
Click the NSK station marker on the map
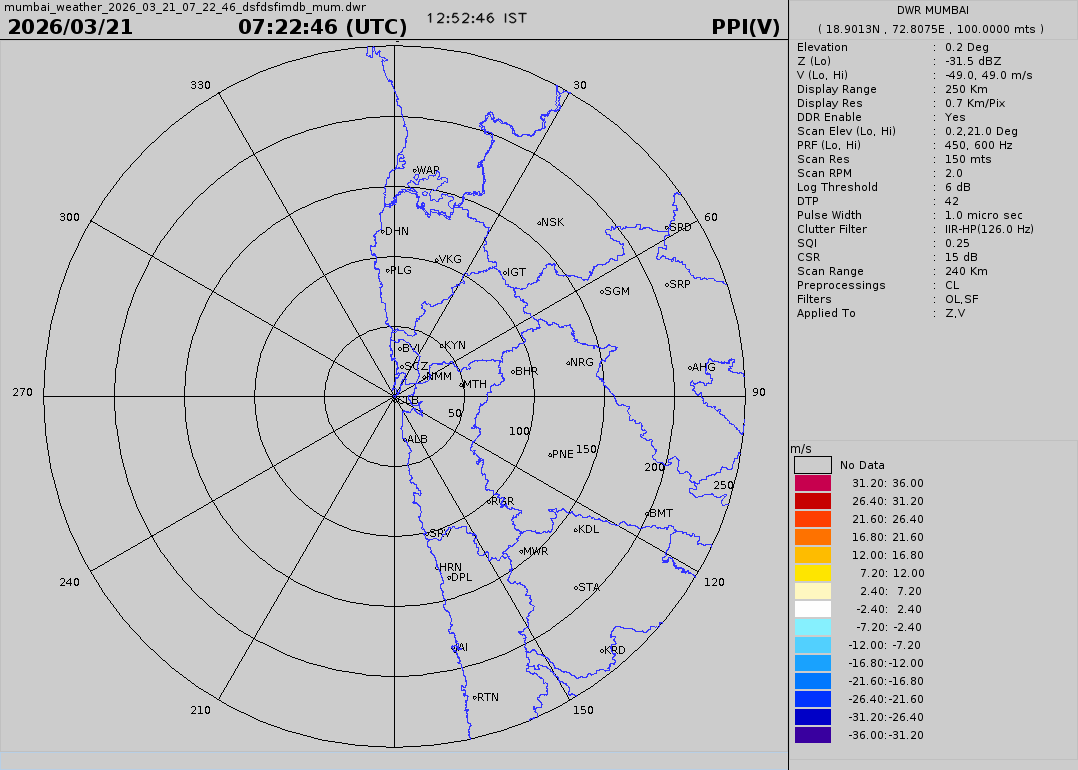[540, 222]
